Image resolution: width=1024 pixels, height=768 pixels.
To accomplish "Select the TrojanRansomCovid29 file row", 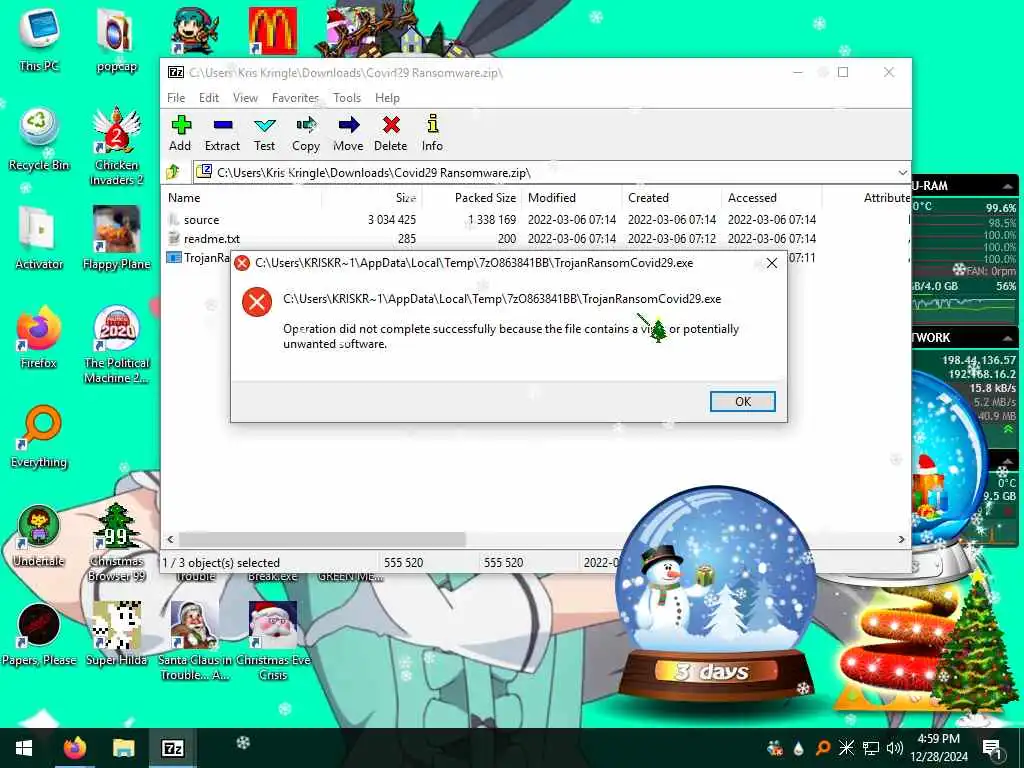I will pos(197,258).
